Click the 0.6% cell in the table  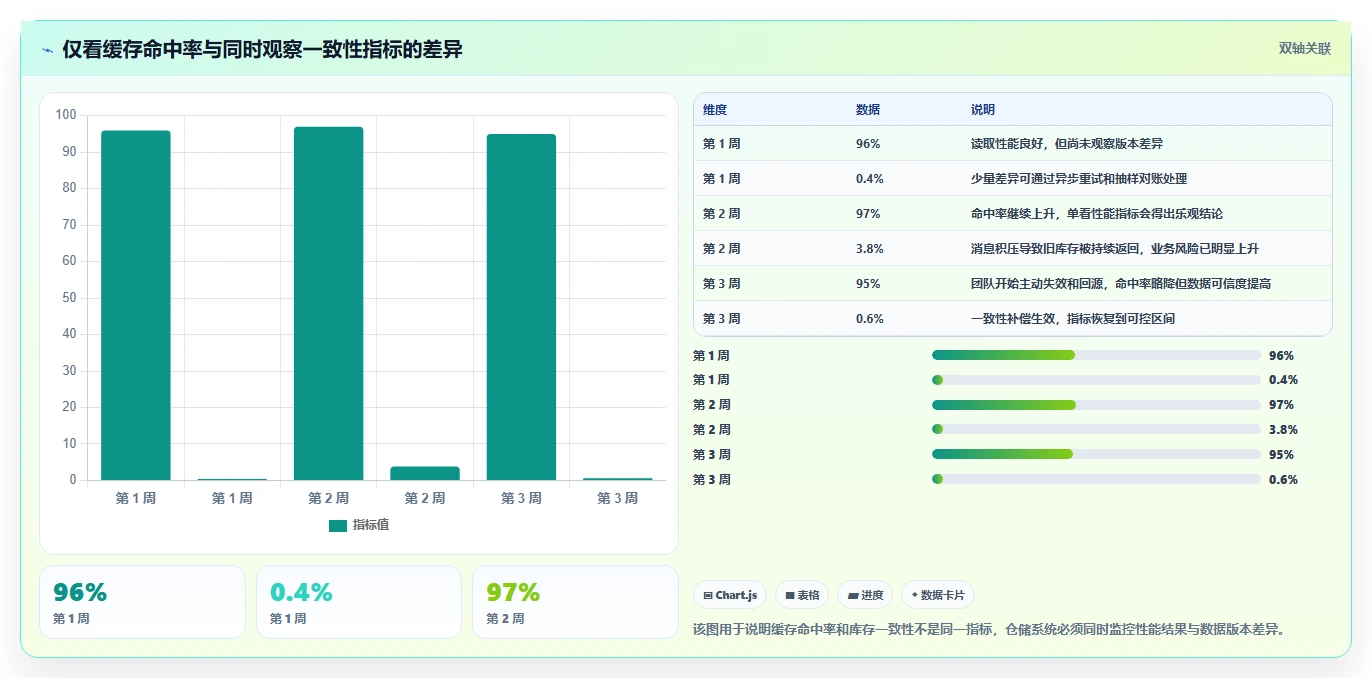point(870,319)
